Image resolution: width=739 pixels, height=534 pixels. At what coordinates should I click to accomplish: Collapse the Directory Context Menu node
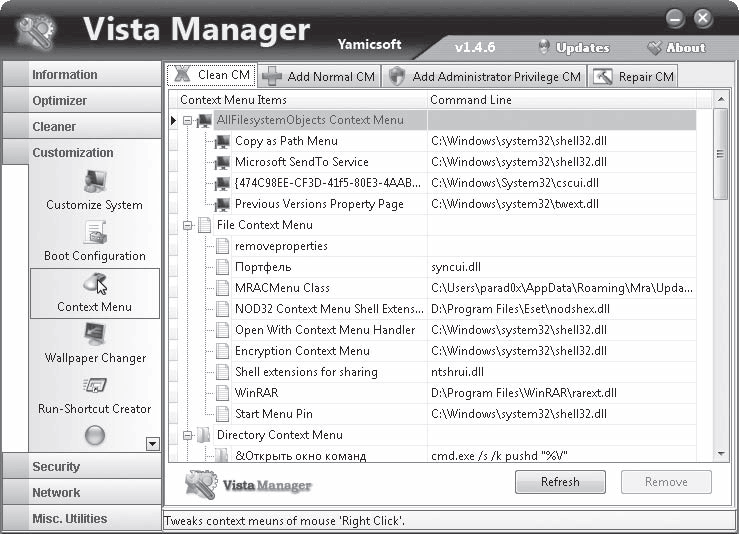[x=188, y=435]
